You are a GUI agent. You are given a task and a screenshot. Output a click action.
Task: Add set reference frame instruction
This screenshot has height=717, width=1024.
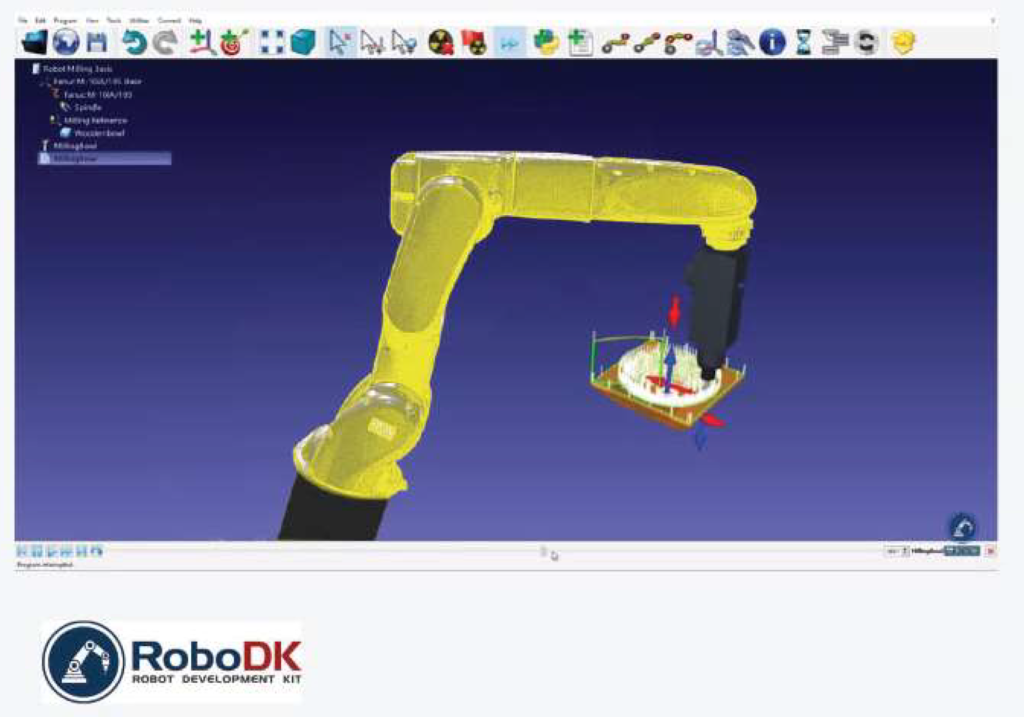point(709,44)
